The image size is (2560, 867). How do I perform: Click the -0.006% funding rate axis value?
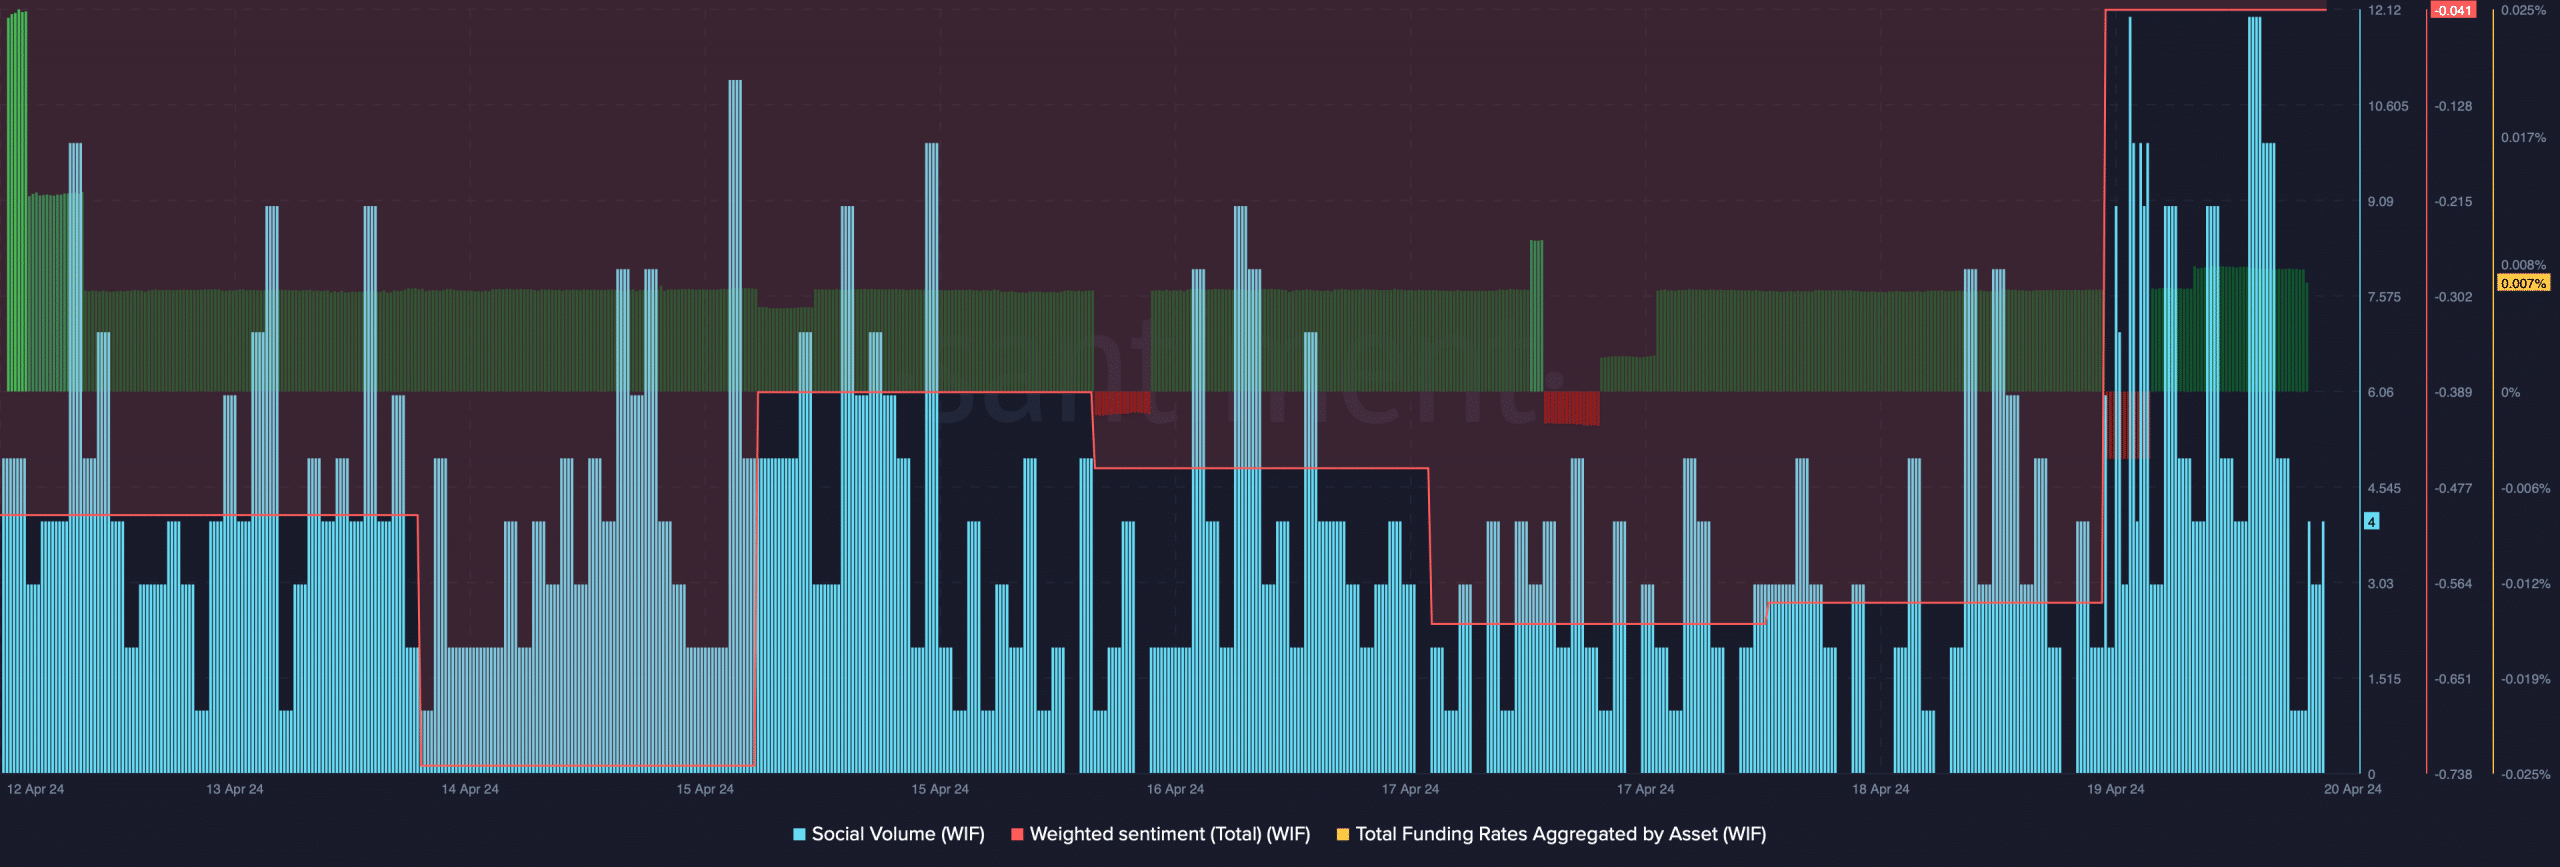2526,488
